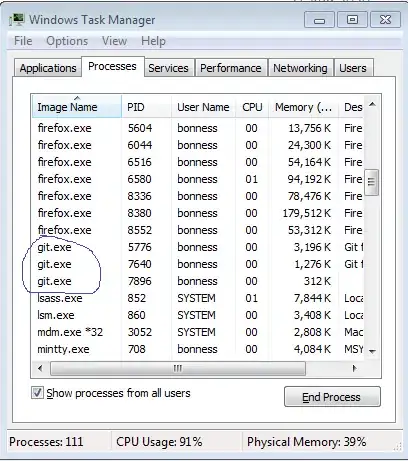Screen dimensions: 408x461
Task: Sort by Image Name column header
Action: 77,107
